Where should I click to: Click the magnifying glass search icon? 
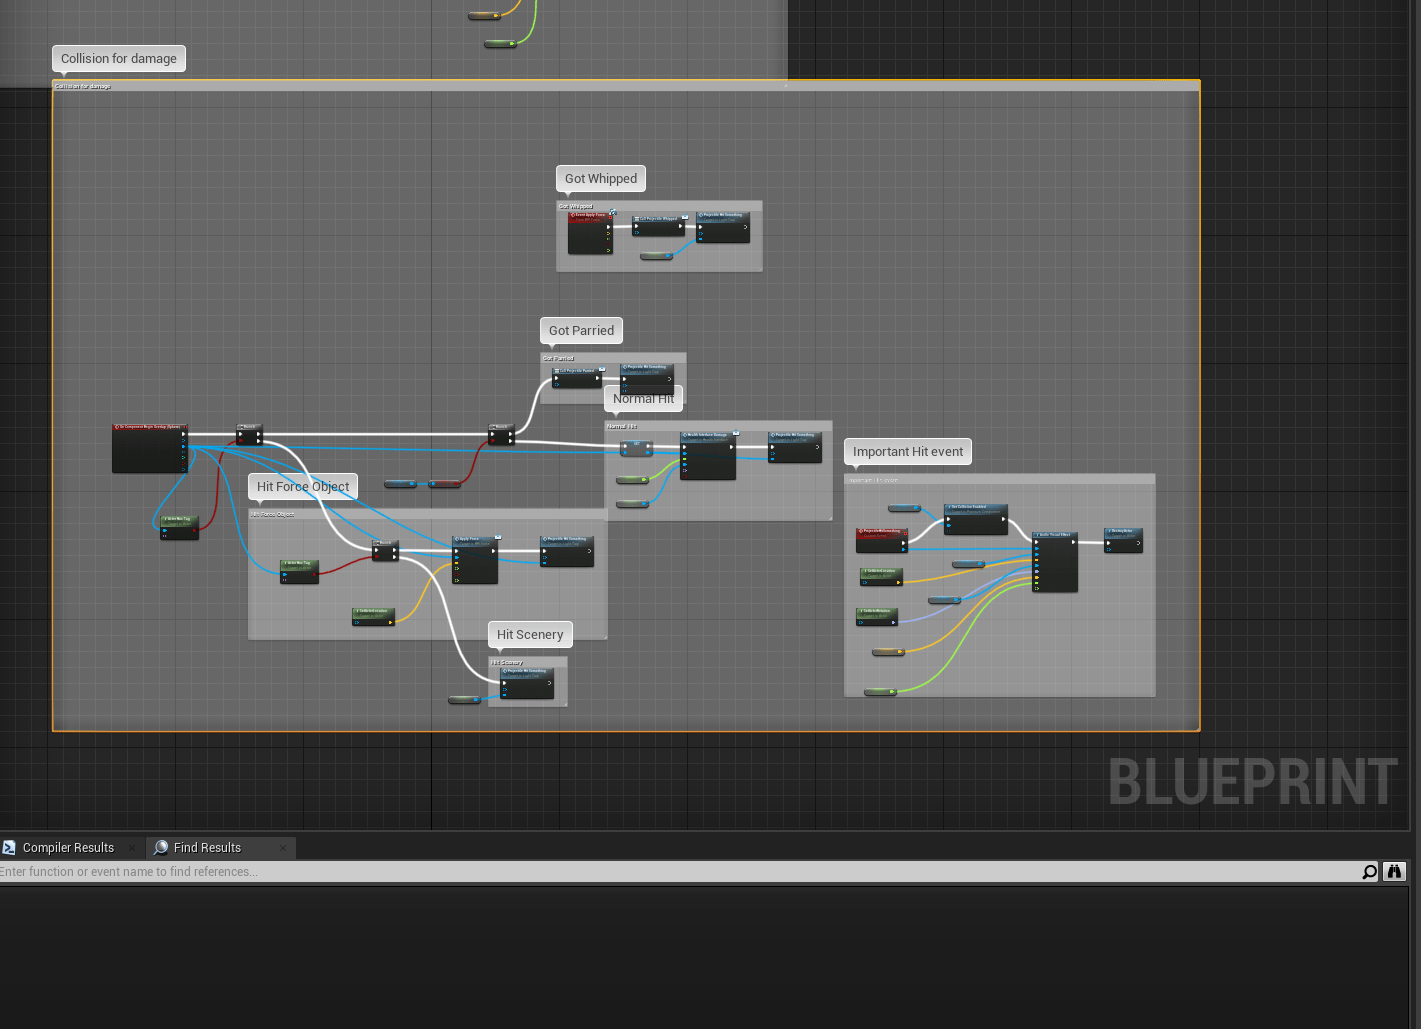[1369, 872]
